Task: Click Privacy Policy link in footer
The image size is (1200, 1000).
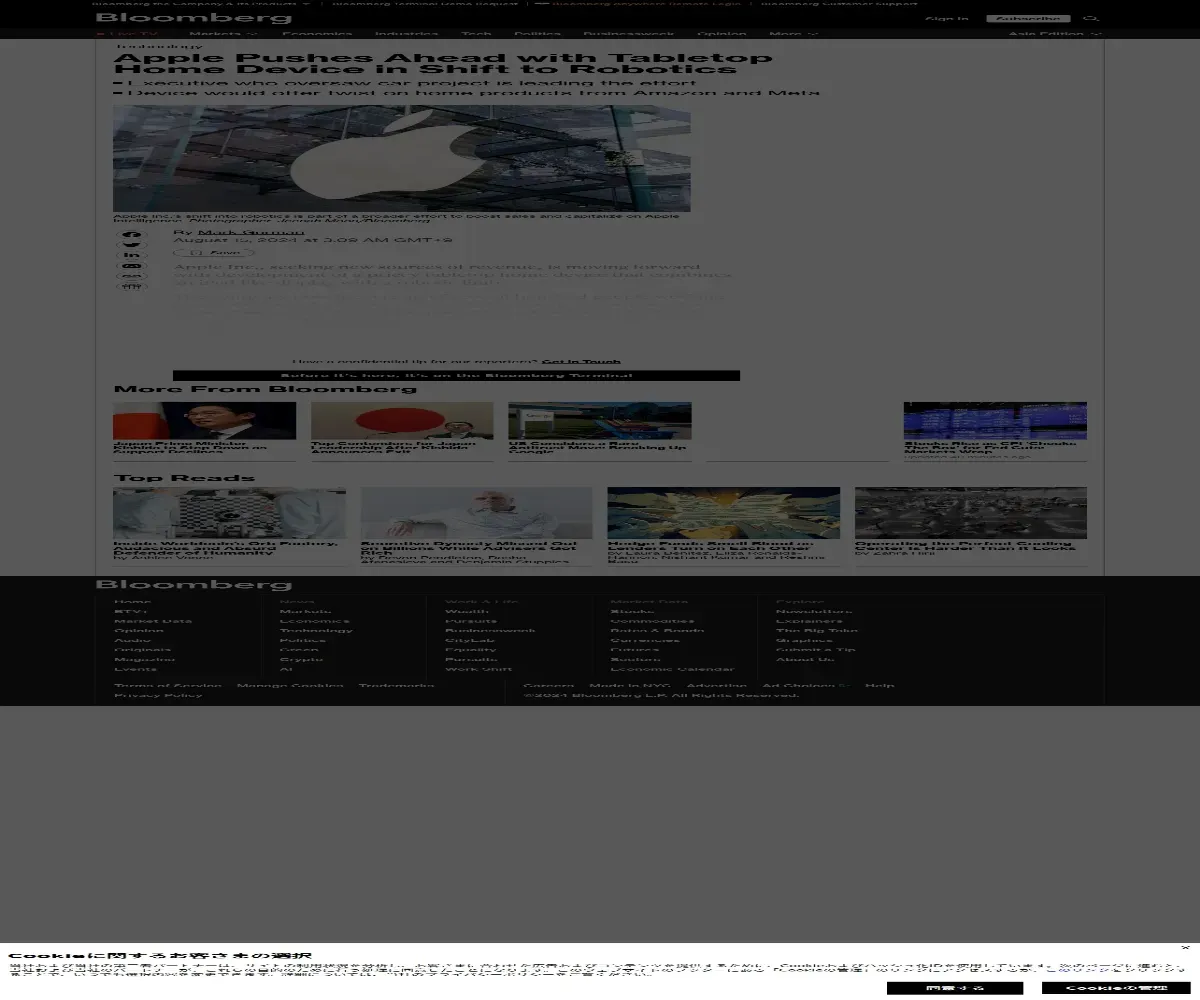Action: tap(158, 695)
